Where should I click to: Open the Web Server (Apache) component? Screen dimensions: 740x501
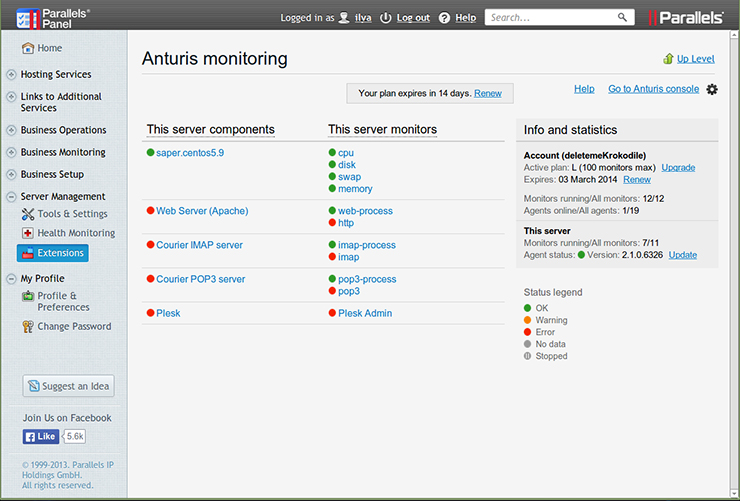[202, 211]
